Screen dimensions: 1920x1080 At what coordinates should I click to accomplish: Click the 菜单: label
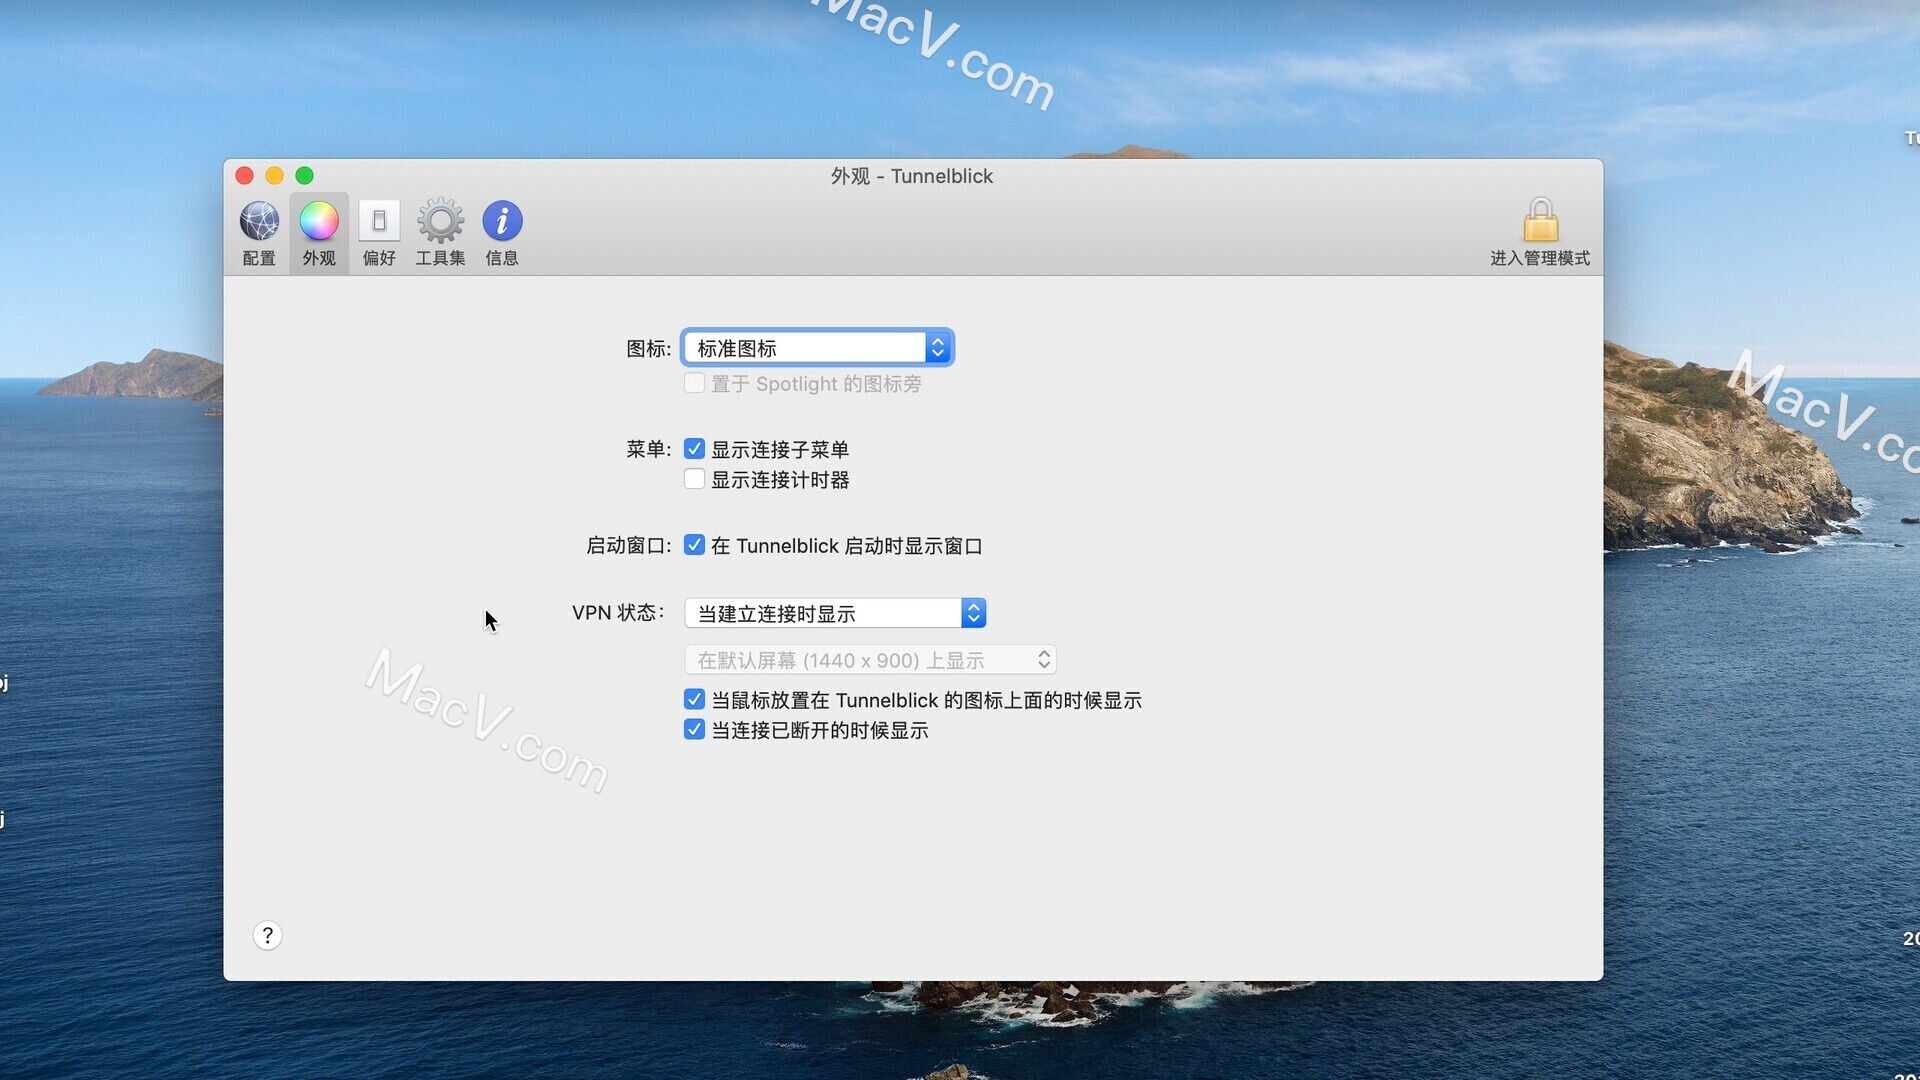(648, 449)
